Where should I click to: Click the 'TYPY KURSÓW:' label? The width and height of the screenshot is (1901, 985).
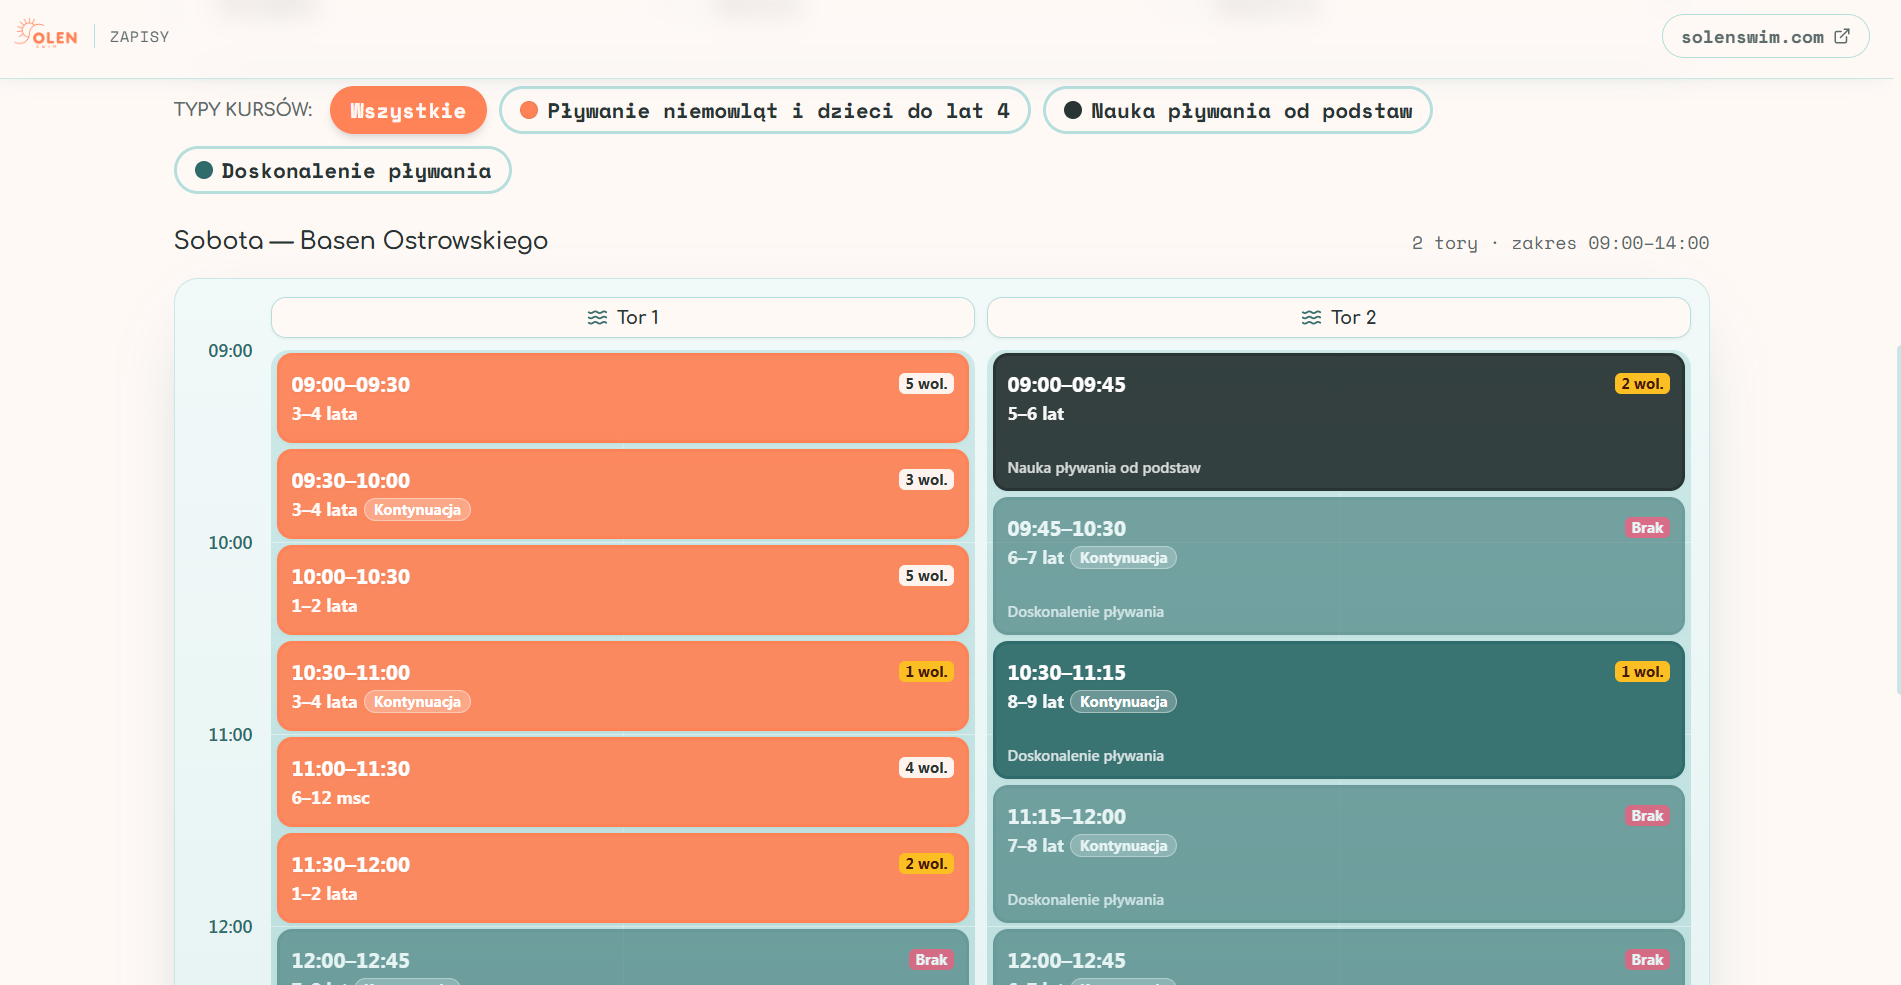[243, 109]
